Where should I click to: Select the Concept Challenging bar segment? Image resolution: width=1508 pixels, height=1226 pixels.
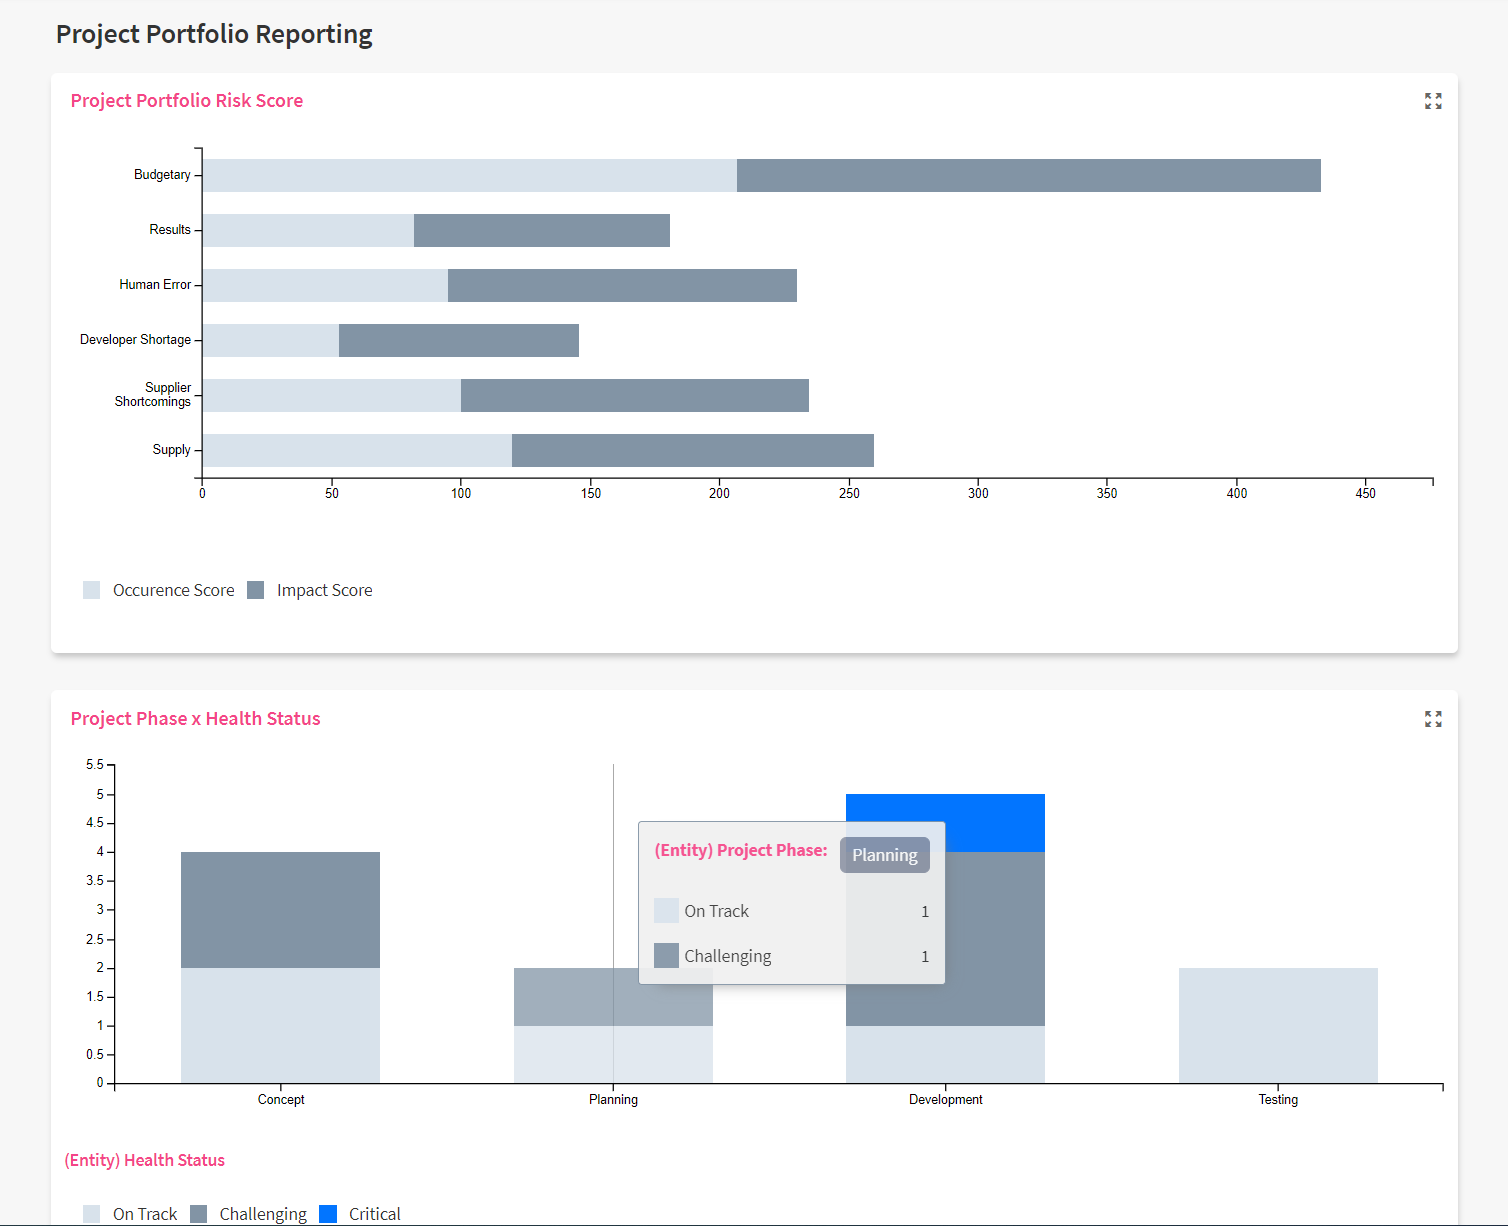[x=280, y=909]
